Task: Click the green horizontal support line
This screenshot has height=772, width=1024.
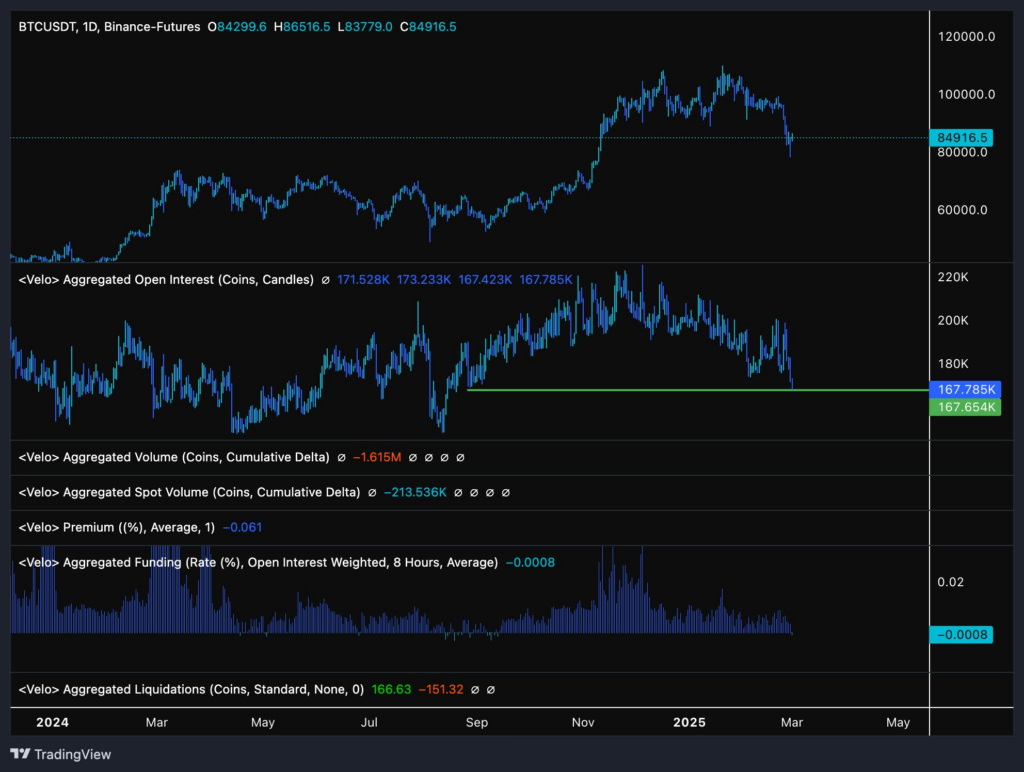Action: click(x=697, y=390)
